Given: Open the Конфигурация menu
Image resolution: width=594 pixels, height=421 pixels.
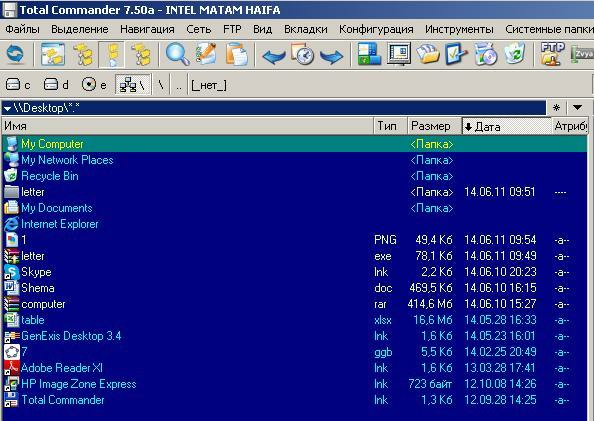Looking at the screenshot, I should pos(376,29).
